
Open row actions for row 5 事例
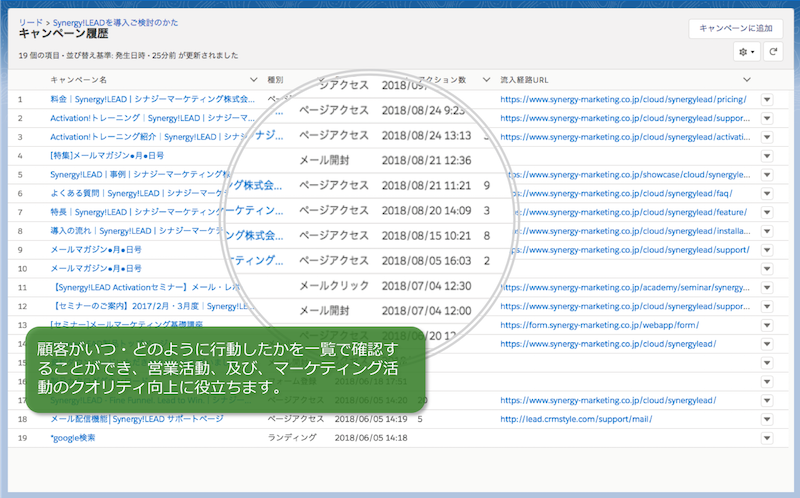(x=767, y=175)
